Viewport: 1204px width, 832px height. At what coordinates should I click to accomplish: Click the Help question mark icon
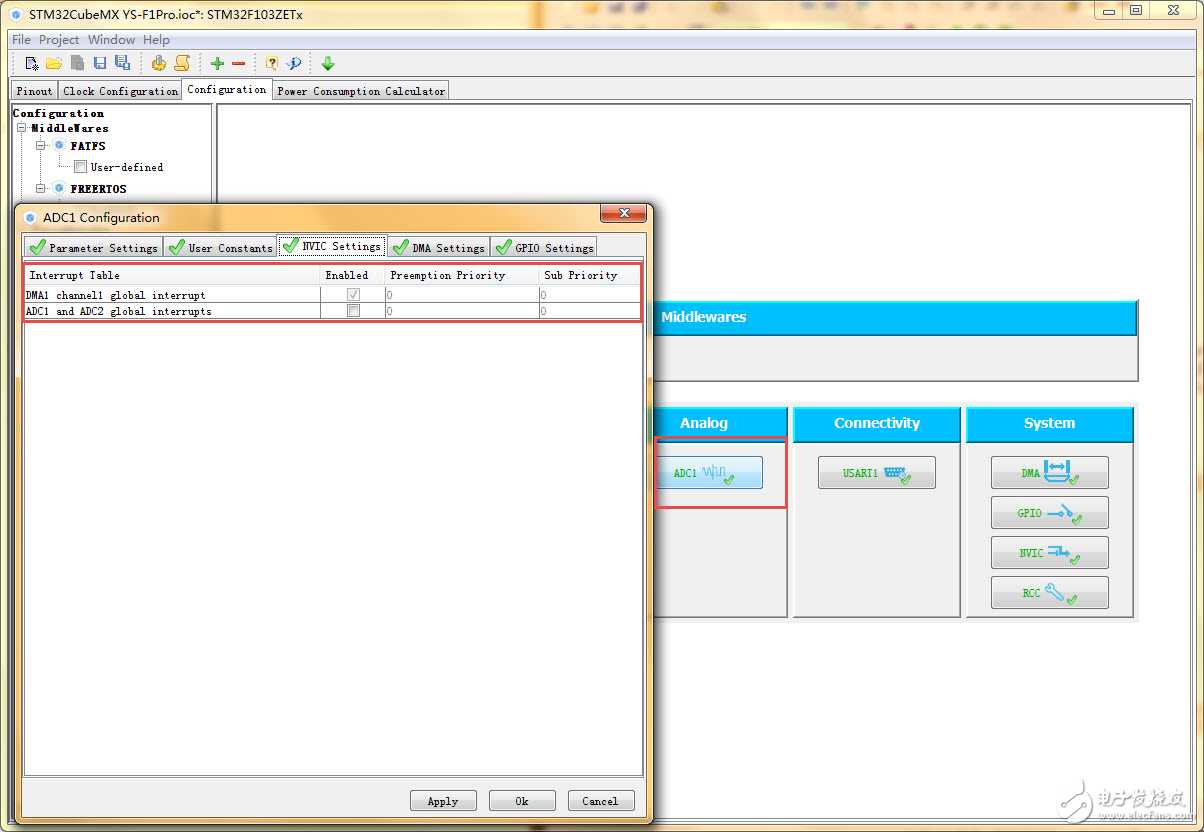271,63
